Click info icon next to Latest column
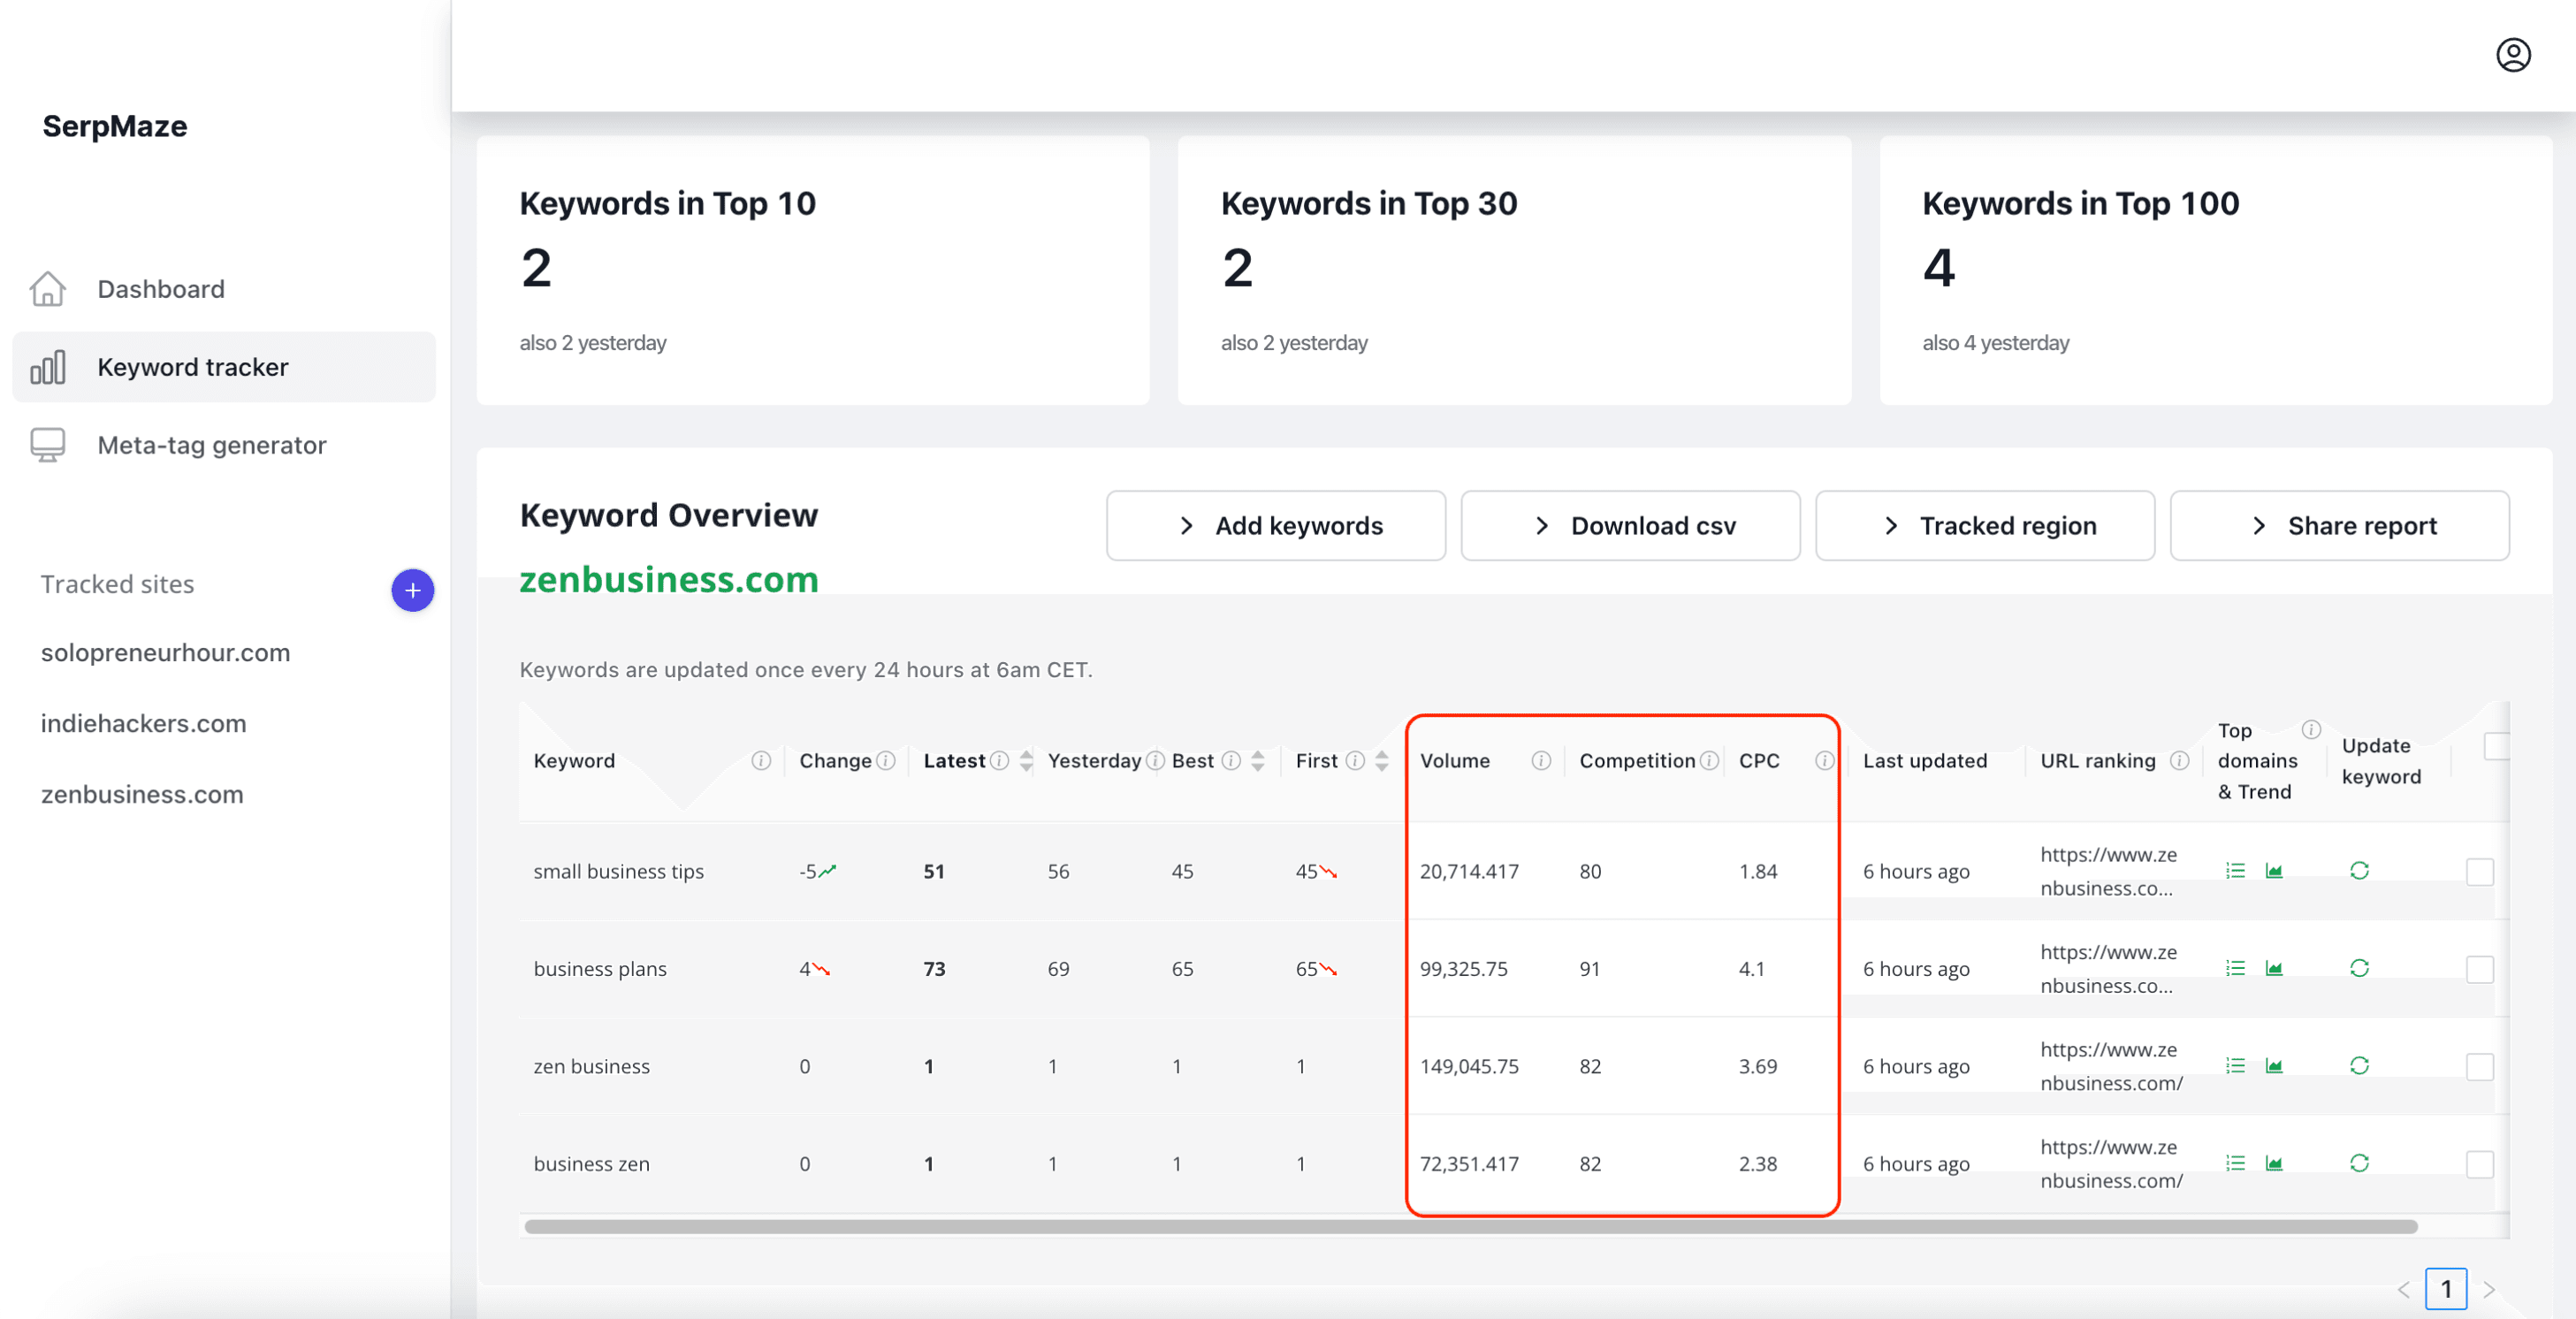The height and width of the screenshot is (1319, 2576). click(998, 761)
